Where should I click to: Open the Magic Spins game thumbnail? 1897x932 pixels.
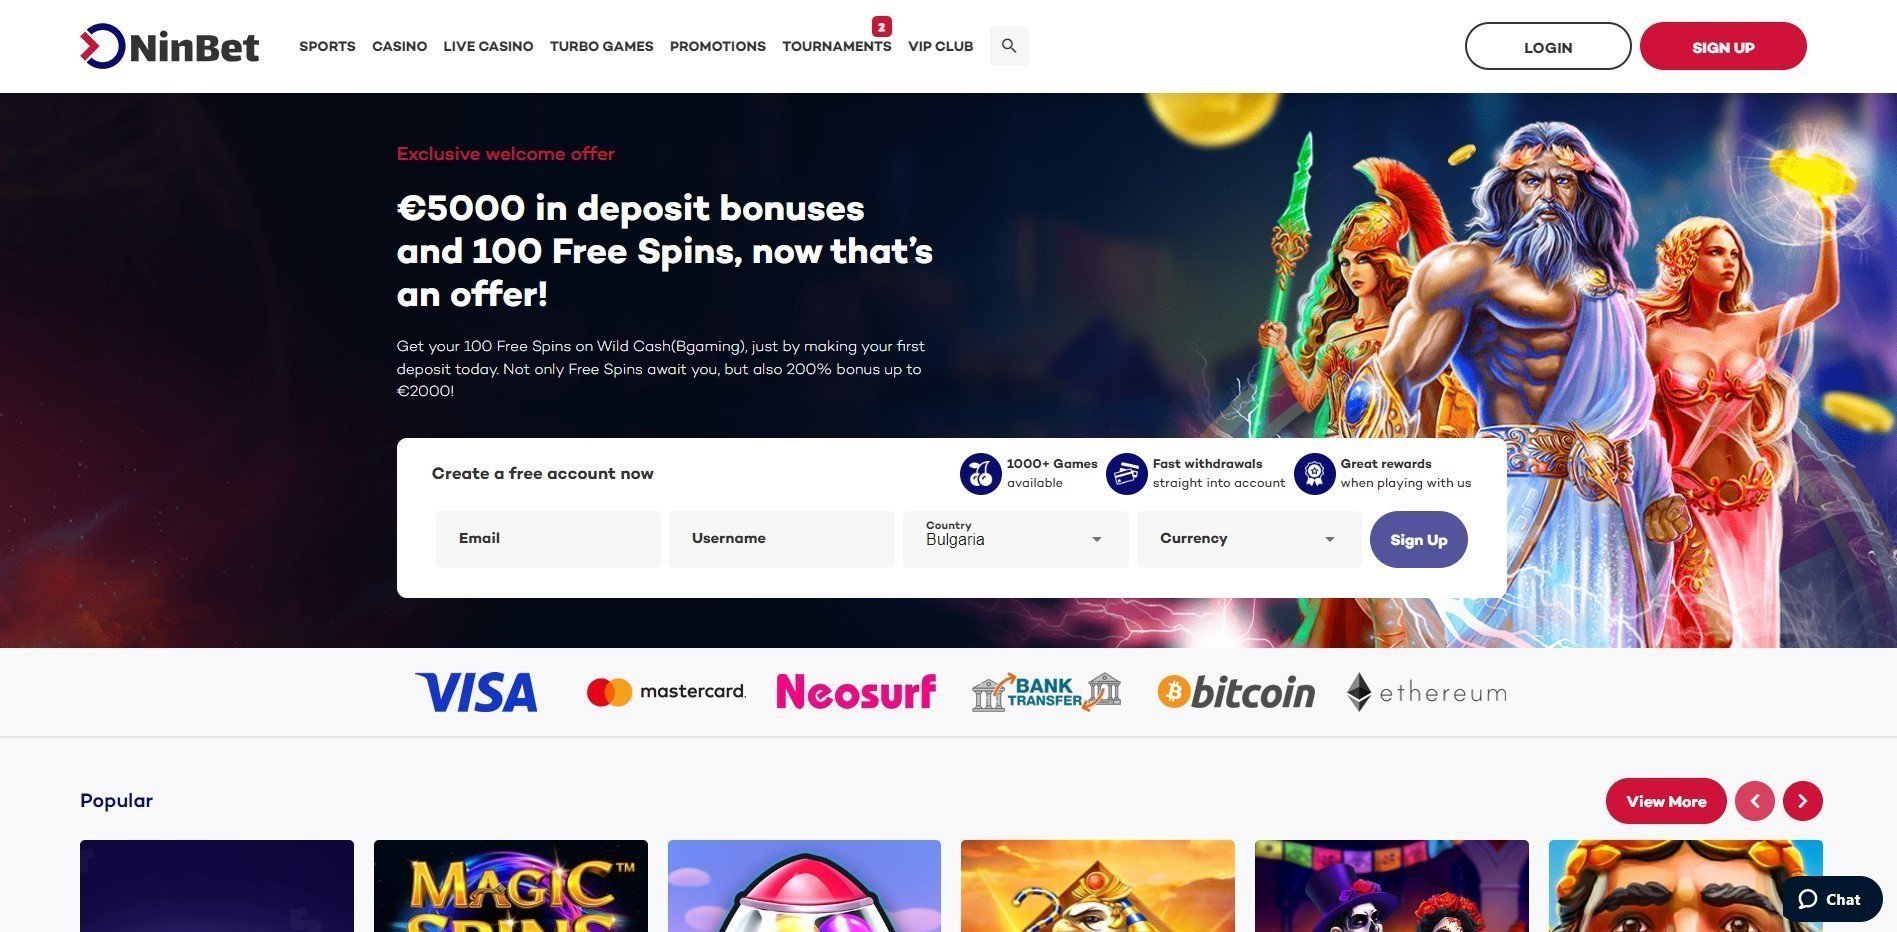[511, 886]
